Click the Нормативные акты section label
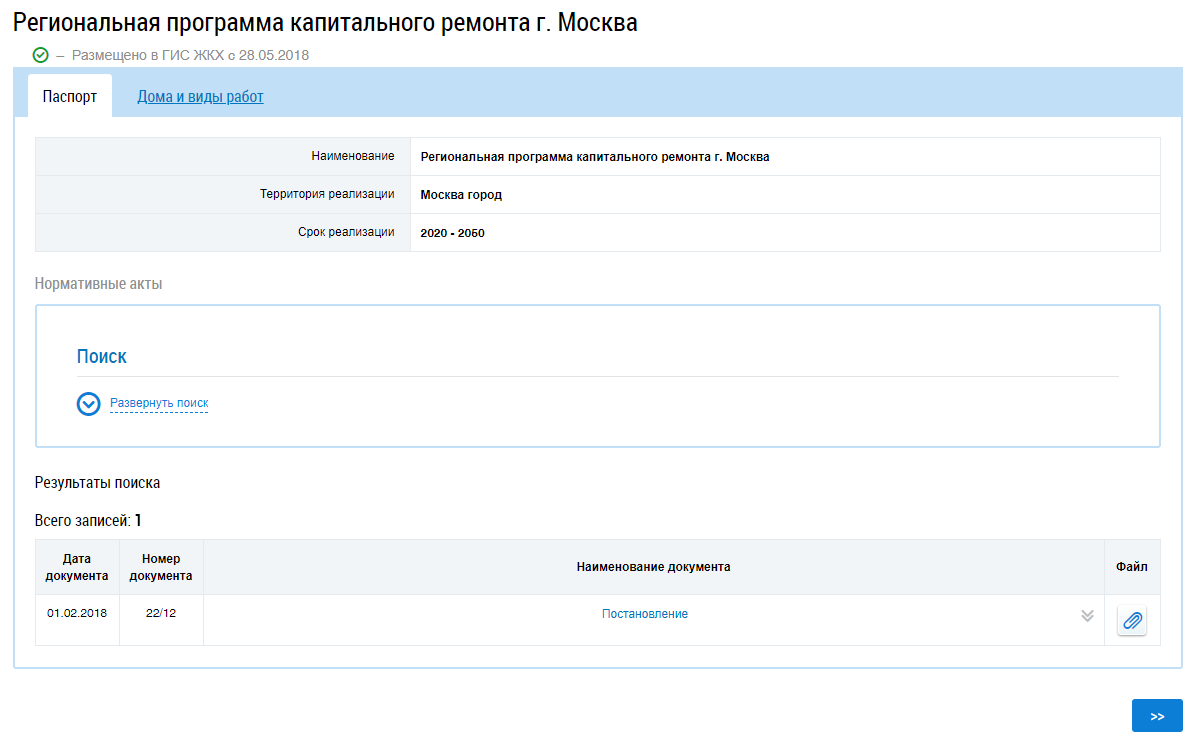Viewport: 1193px width, 741px height. tap(98, 284)
